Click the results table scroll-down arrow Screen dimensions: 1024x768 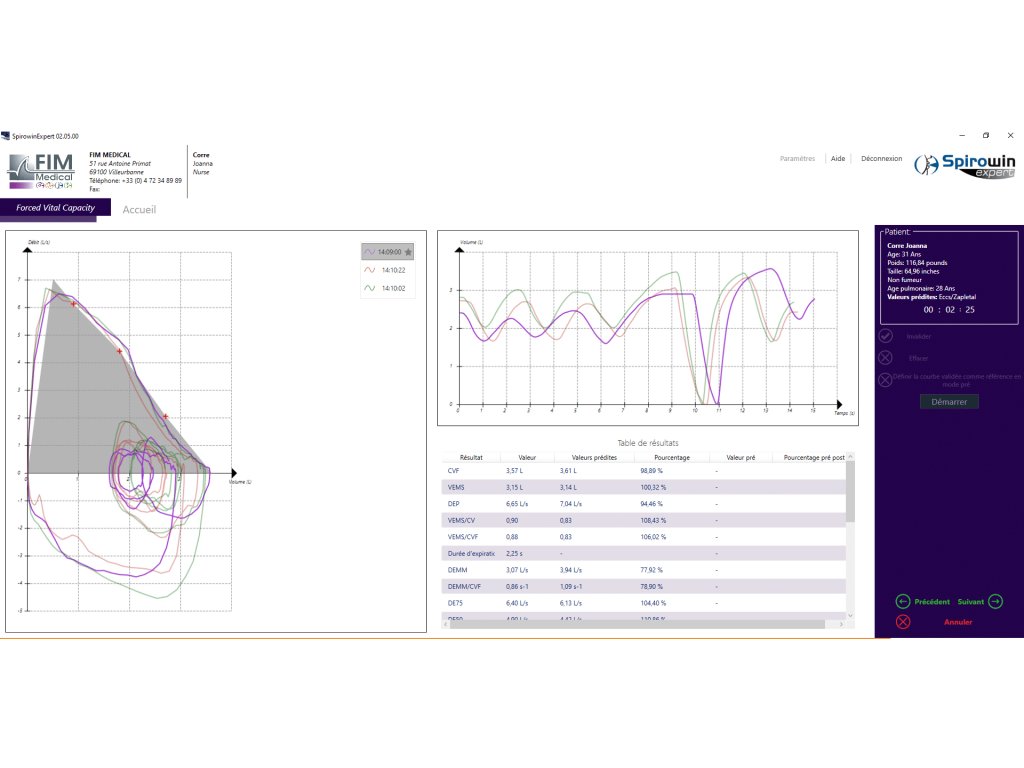(850, 615)
